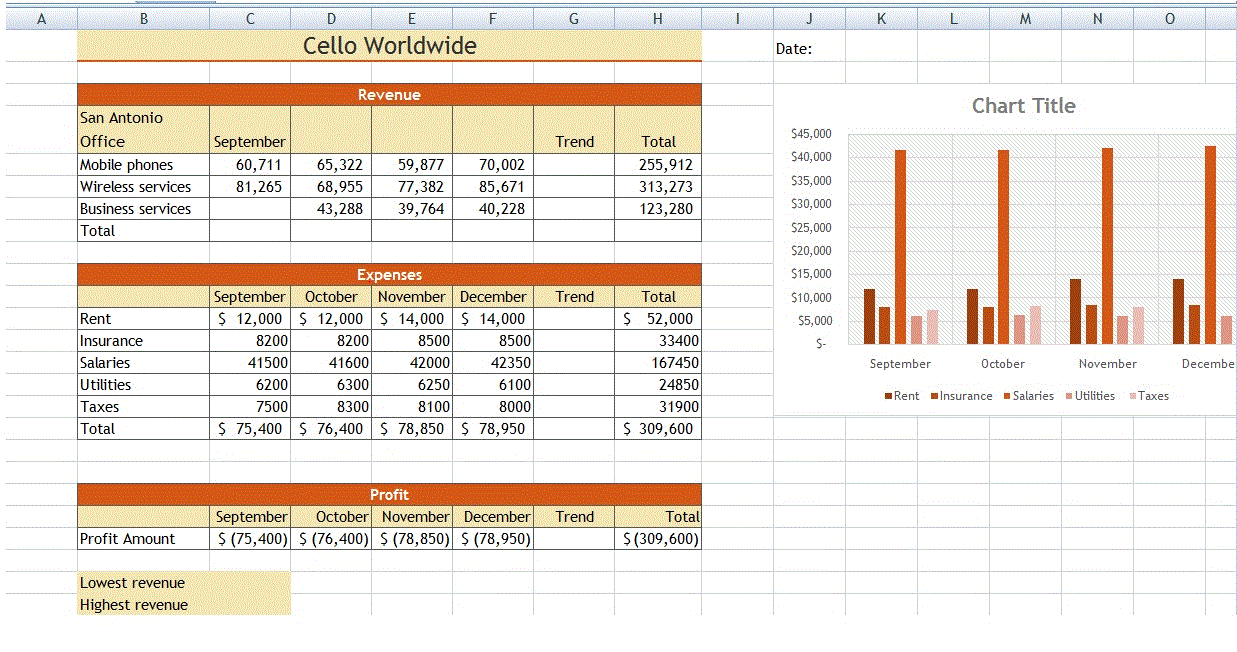Click the Lowest revenue label cell
This screenshot has width=1237, height=652.
click(131, 582)
